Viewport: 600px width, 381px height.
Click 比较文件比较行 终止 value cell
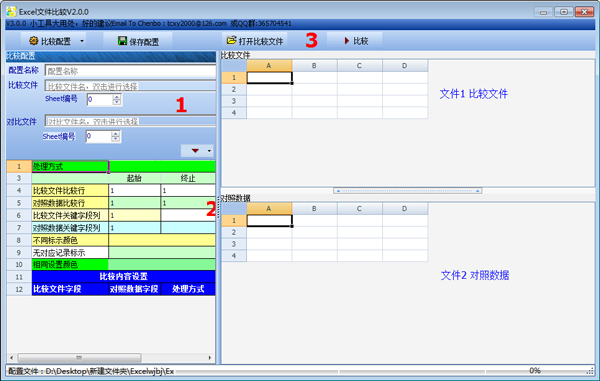click(188, 190)
